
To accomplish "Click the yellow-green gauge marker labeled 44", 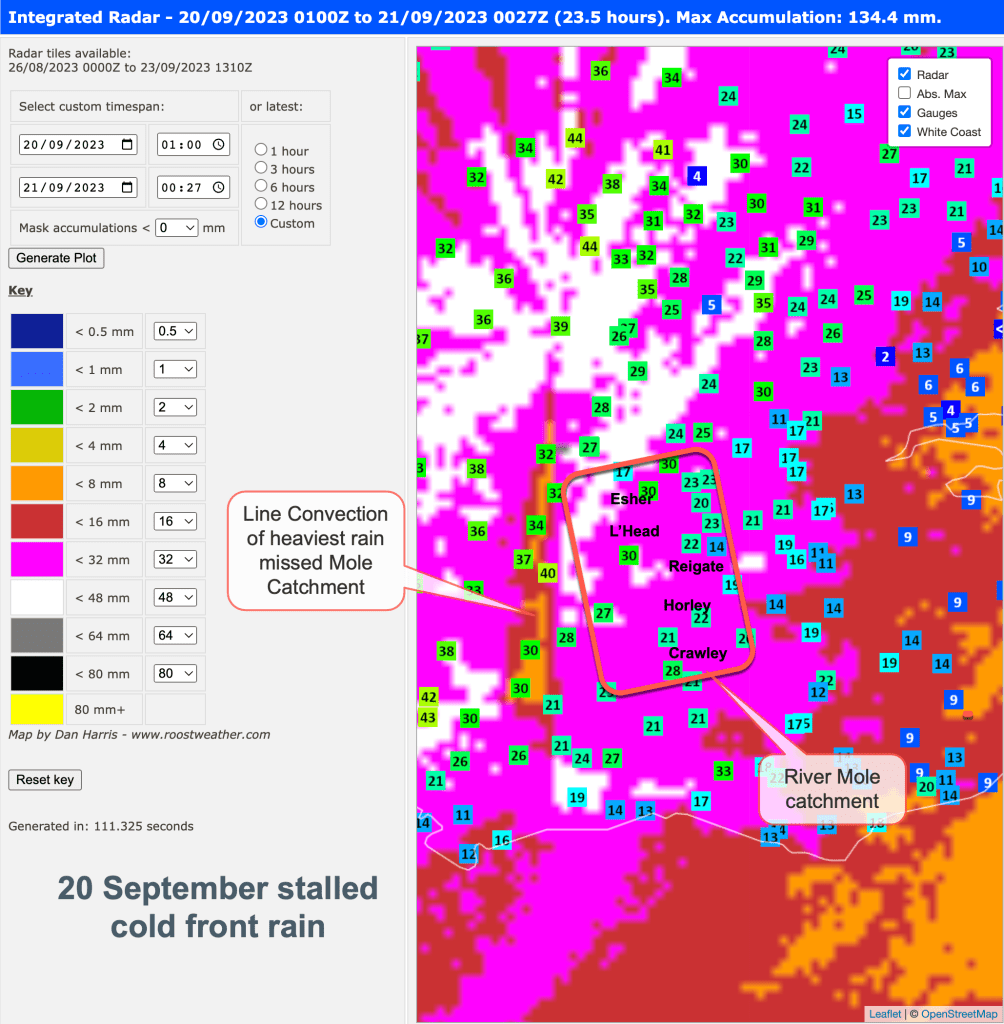I will [x=575, y=139].
